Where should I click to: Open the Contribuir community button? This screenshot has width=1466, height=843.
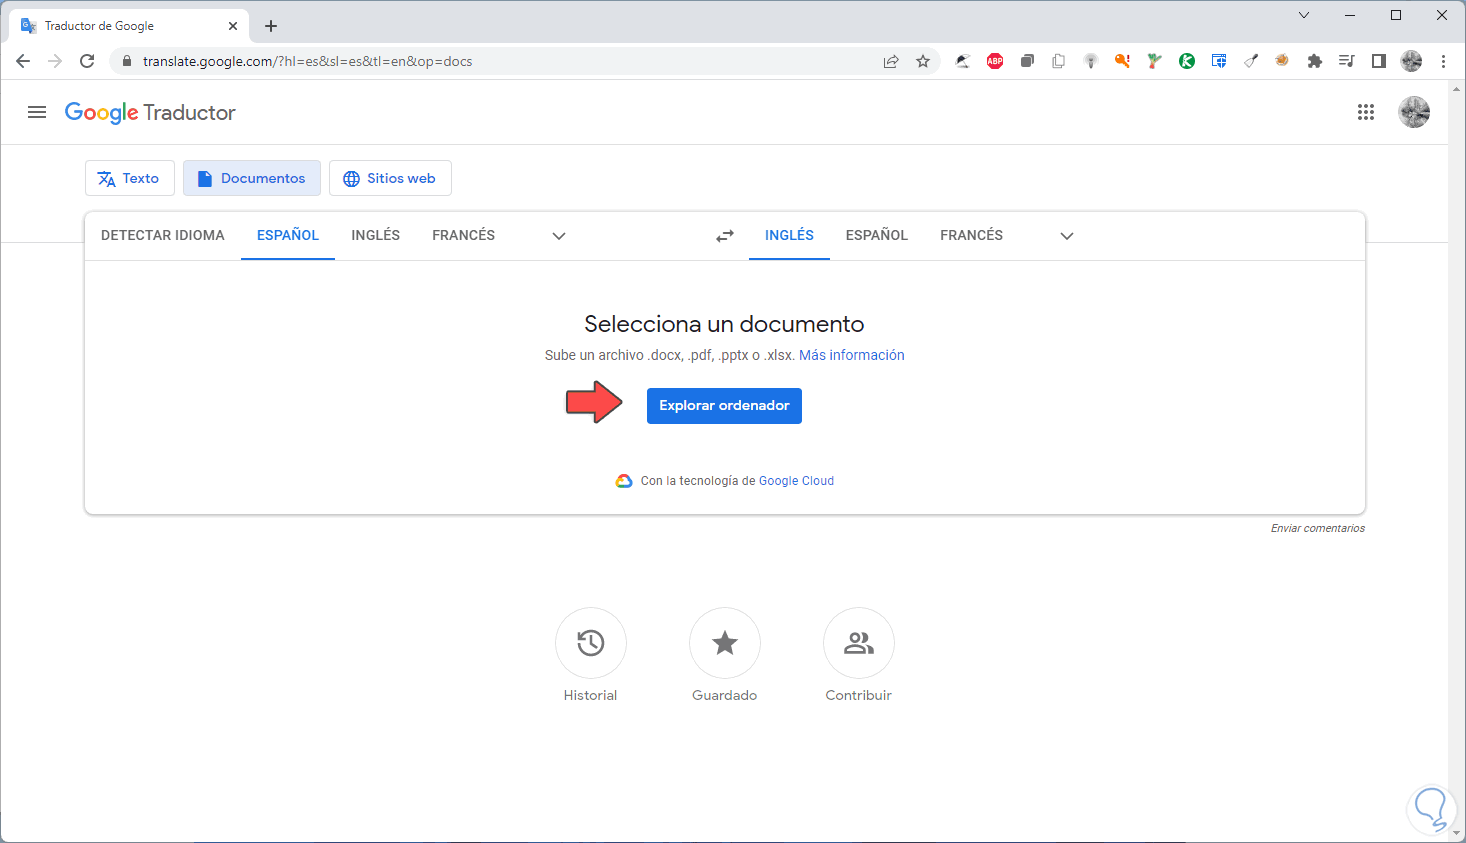[x=859, y=643]
